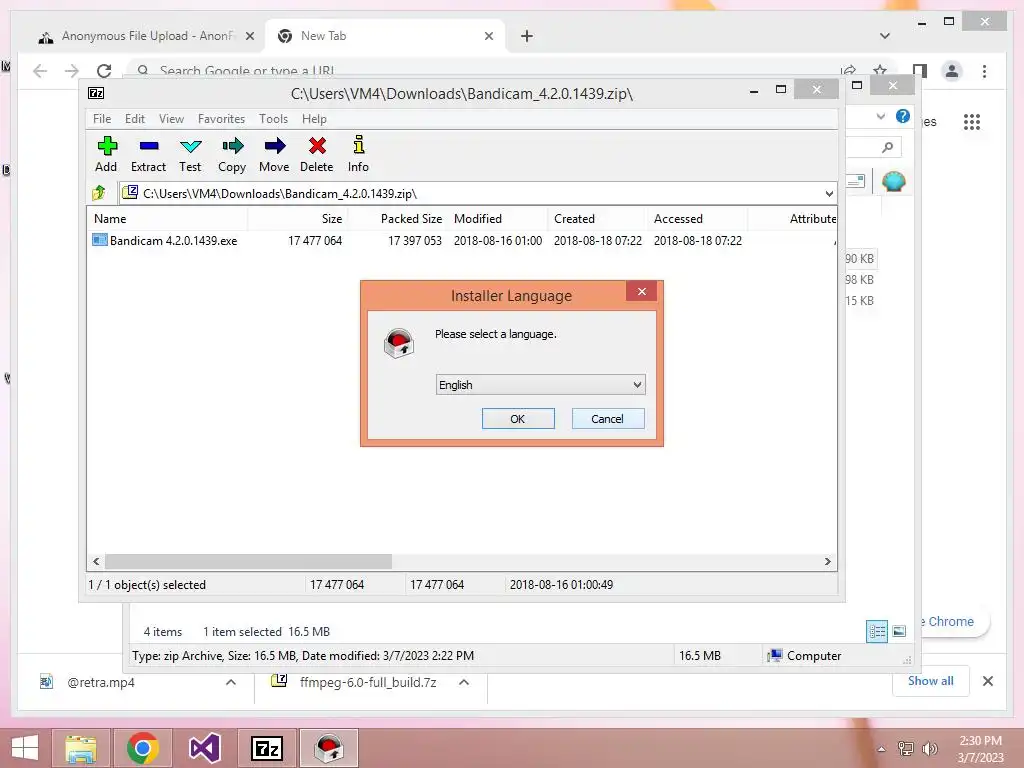Screen dimensions: 1024x768
Task: Switch to Bandicam installer in the taskbar
Action: click(x=328, y=748)
